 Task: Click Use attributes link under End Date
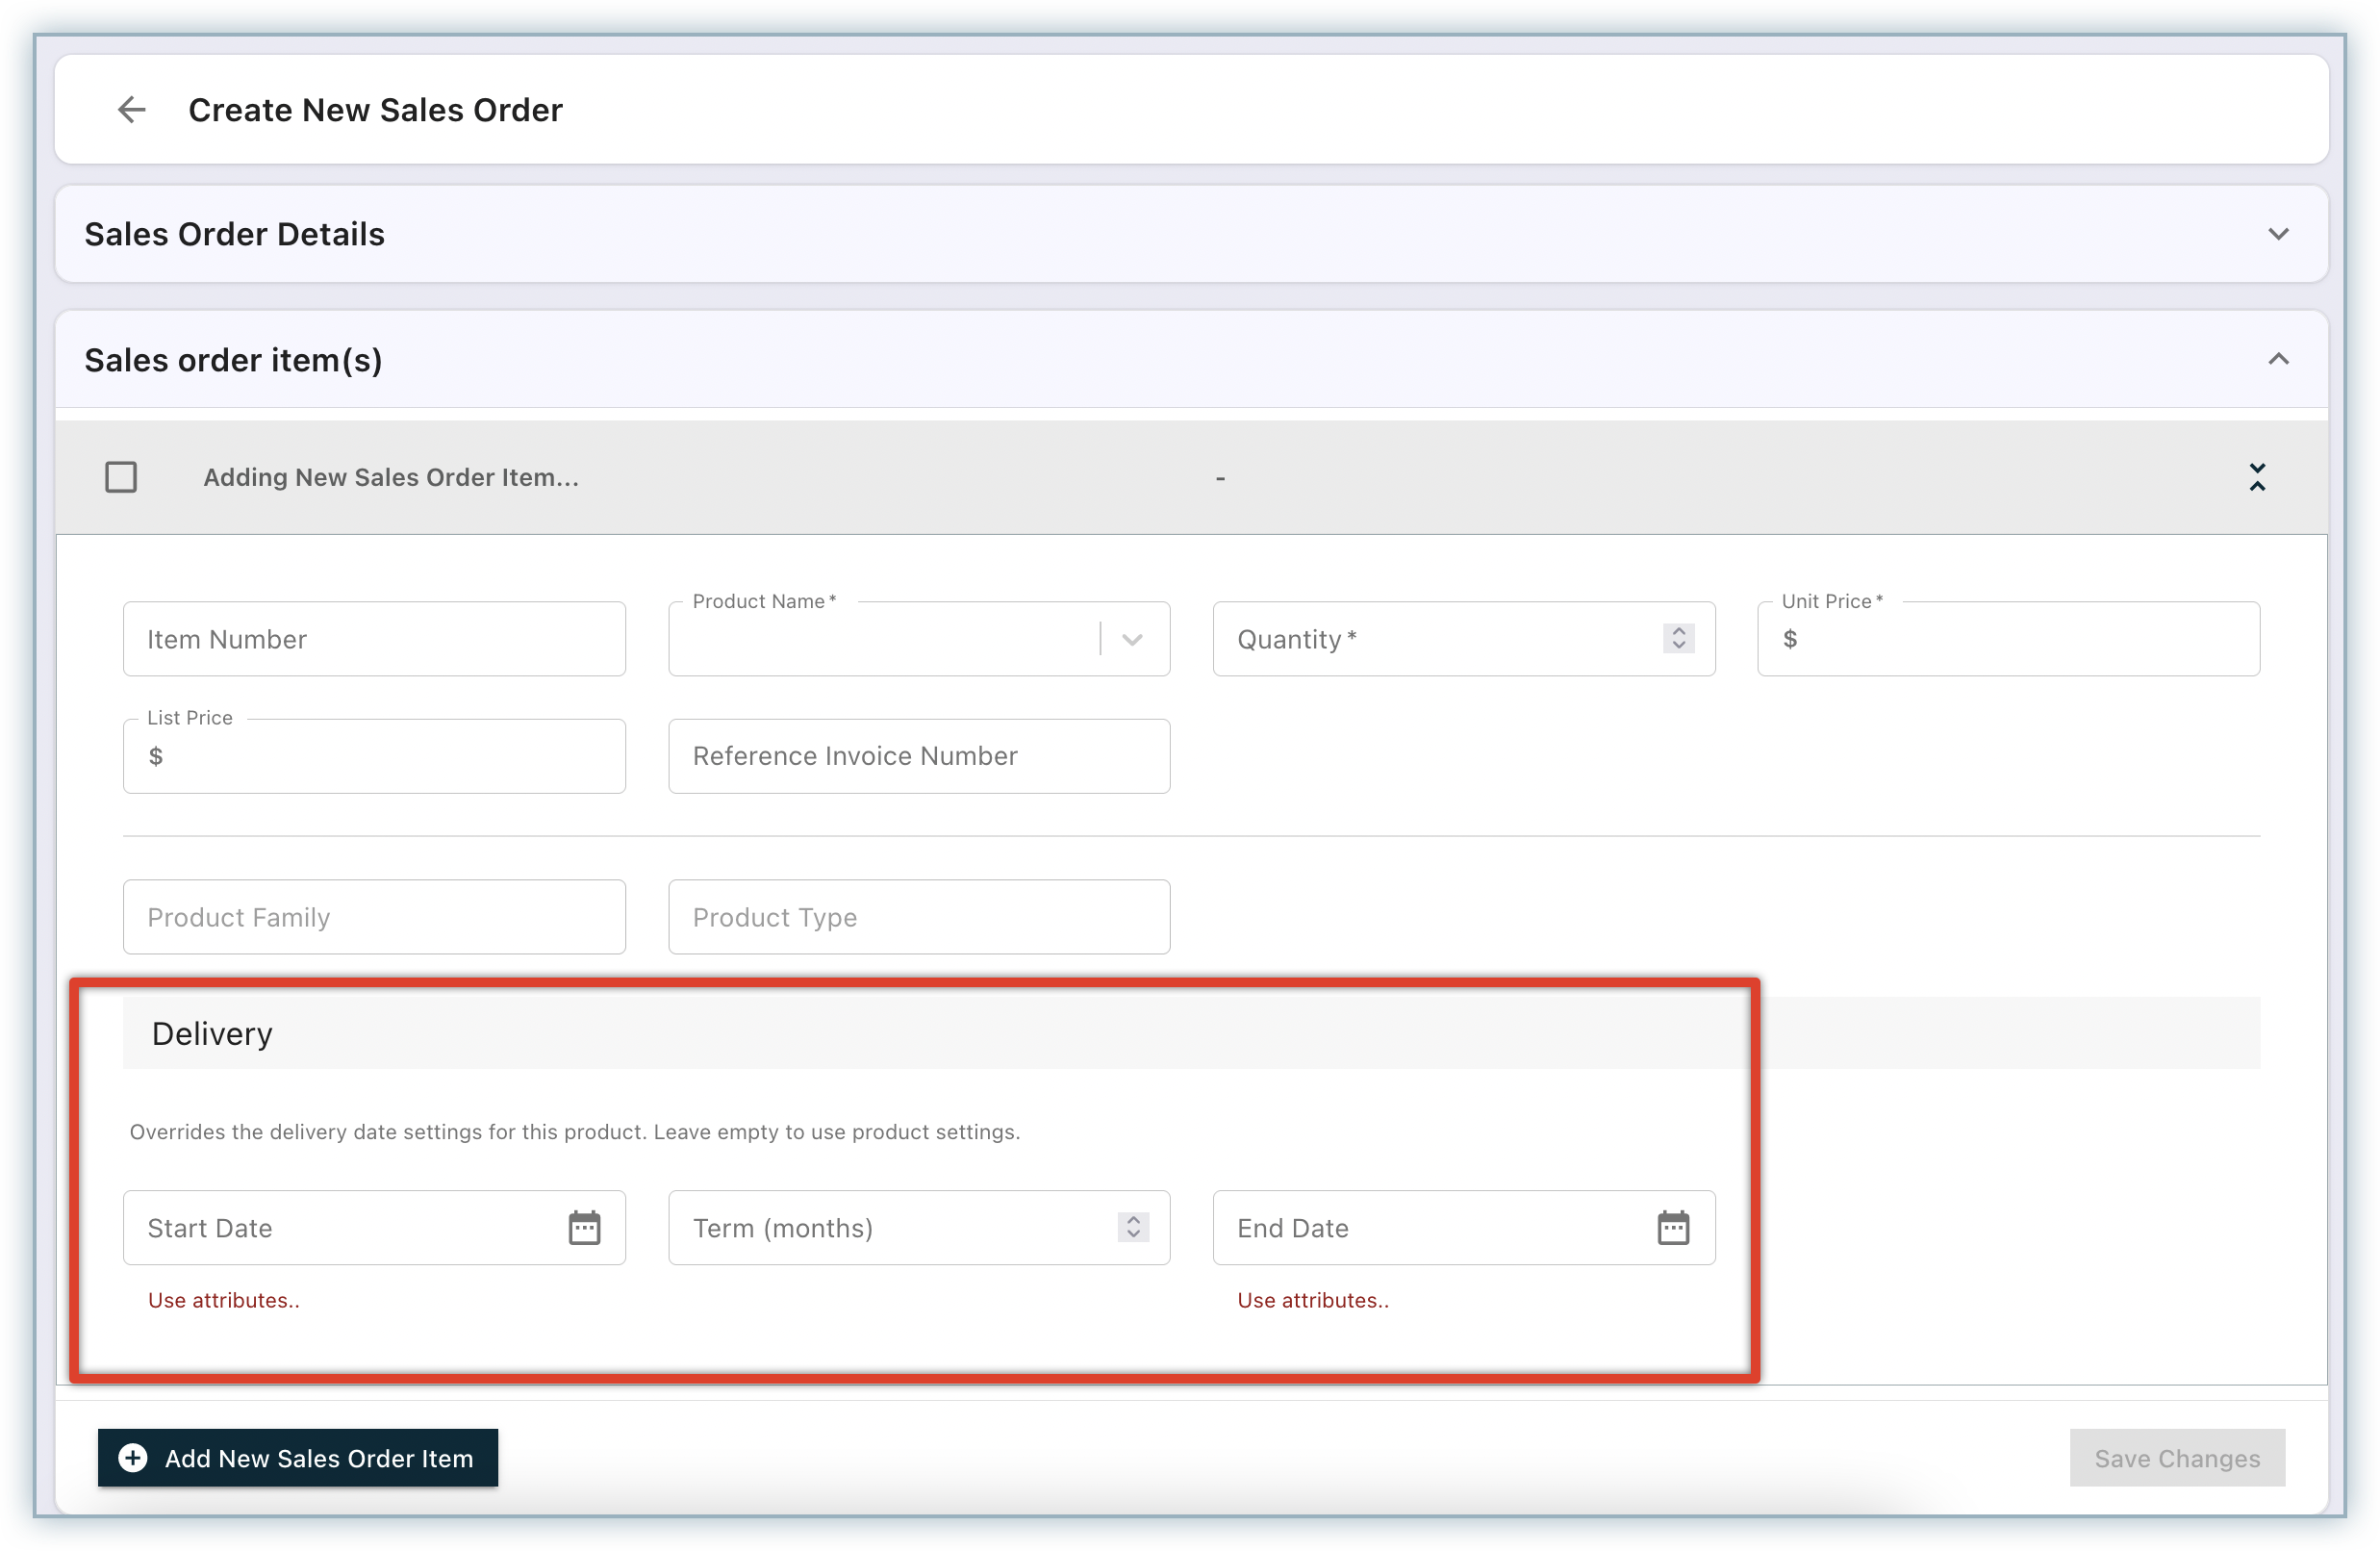tap(1312, 1300)
